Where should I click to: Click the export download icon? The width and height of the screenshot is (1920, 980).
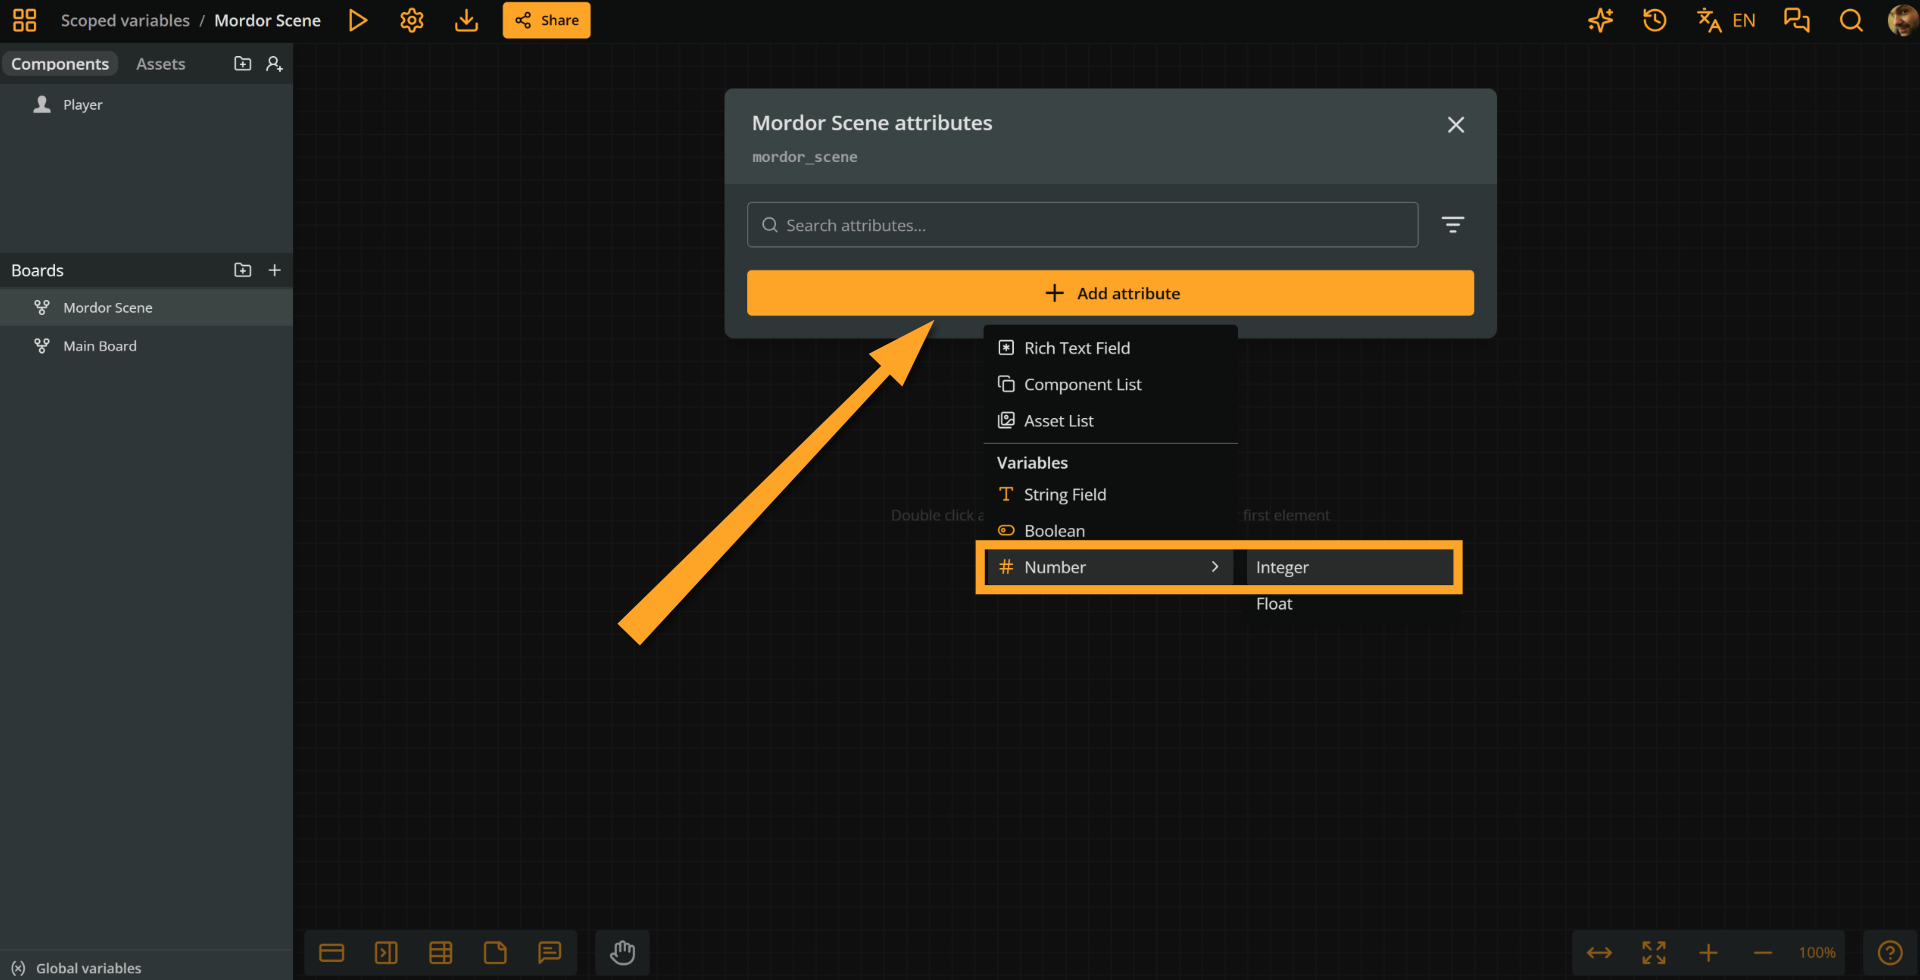click(x=466, y=20)
